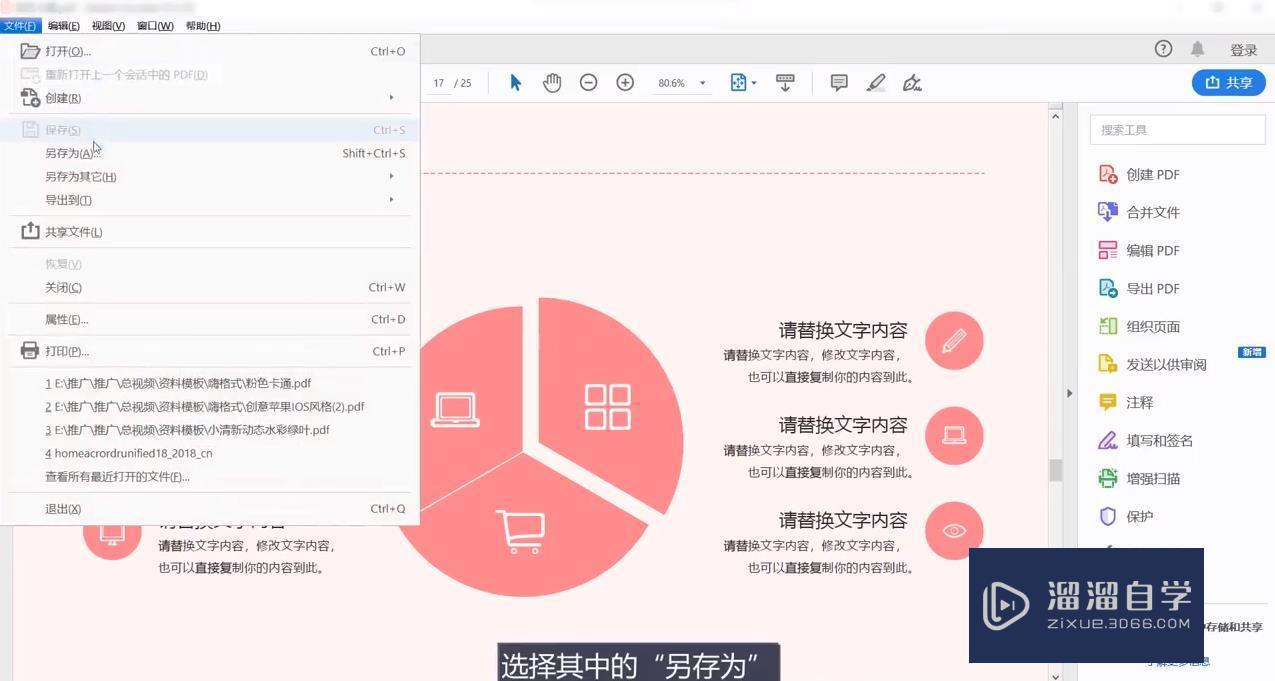Toggle the hand pan tool
Viewport: 1275px width, 681px height.
point(552,83)
